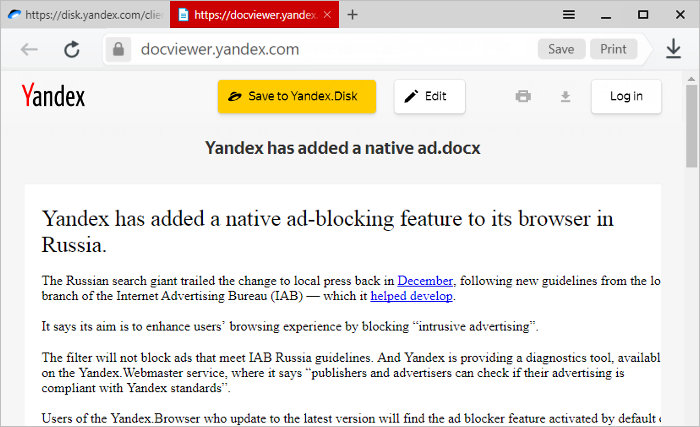Screen dimensions: 700x427
Task: Open the helped develop link
Action: tap(411, 296)
